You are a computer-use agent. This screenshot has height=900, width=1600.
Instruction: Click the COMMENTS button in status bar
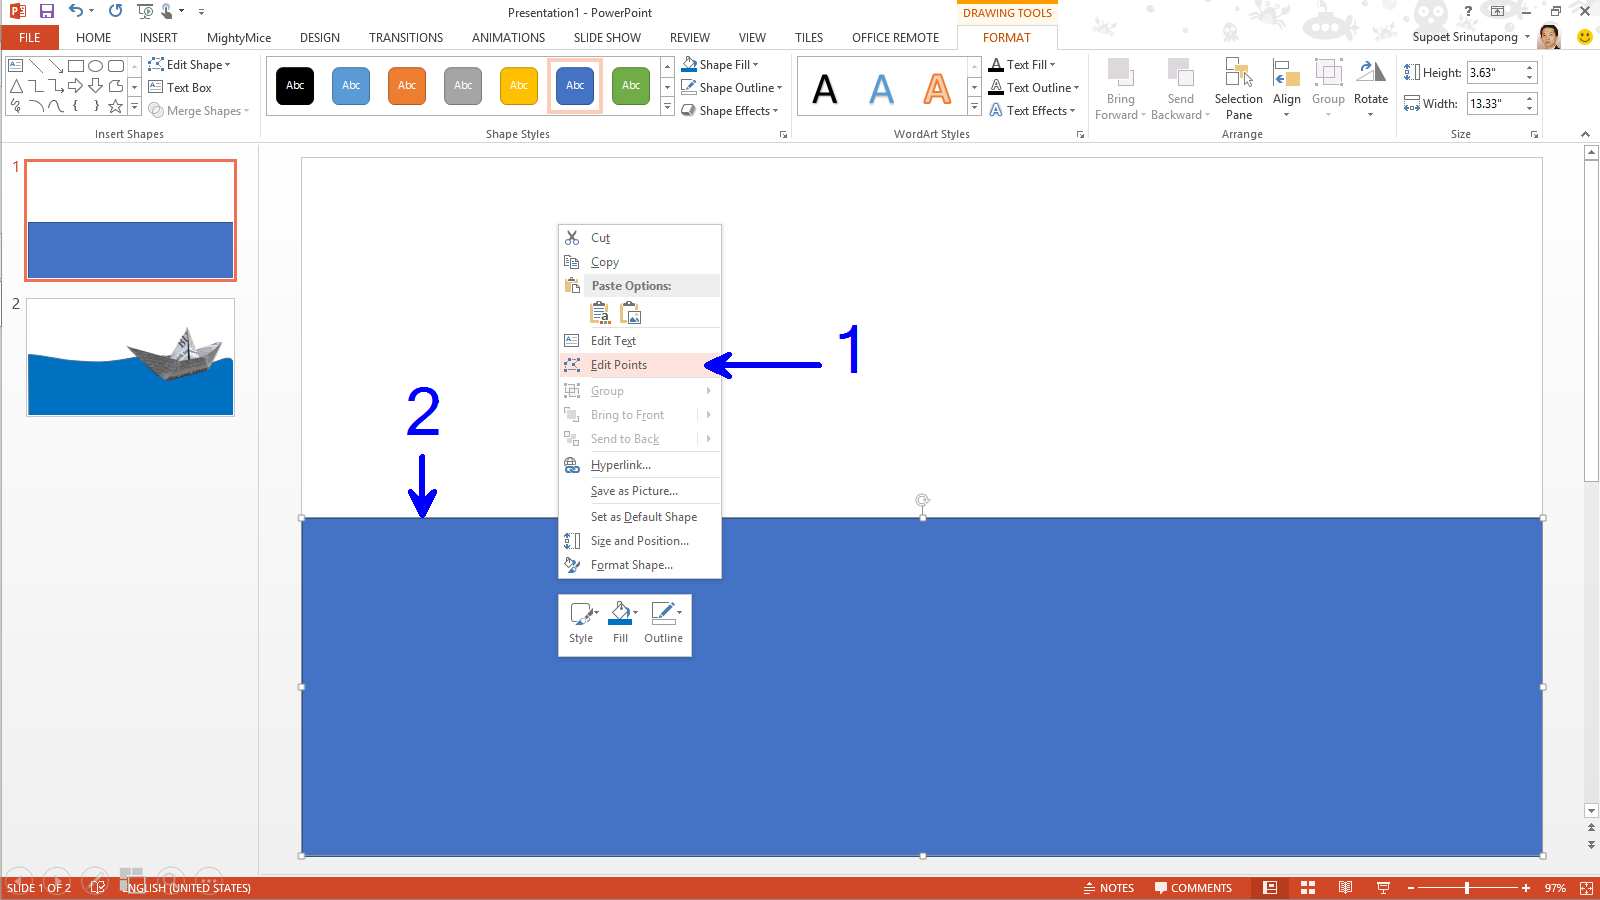click(x=1193, y=888)
